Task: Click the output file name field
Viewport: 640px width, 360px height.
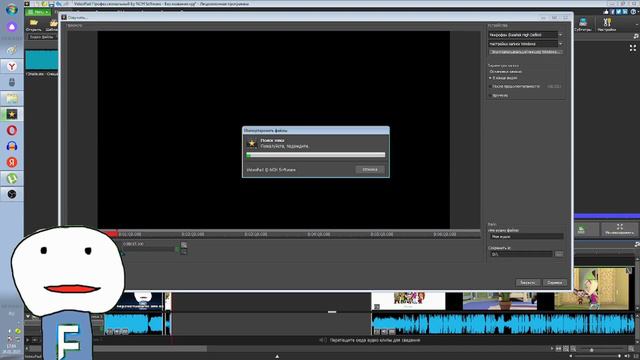Action: [x=526, y=236]
